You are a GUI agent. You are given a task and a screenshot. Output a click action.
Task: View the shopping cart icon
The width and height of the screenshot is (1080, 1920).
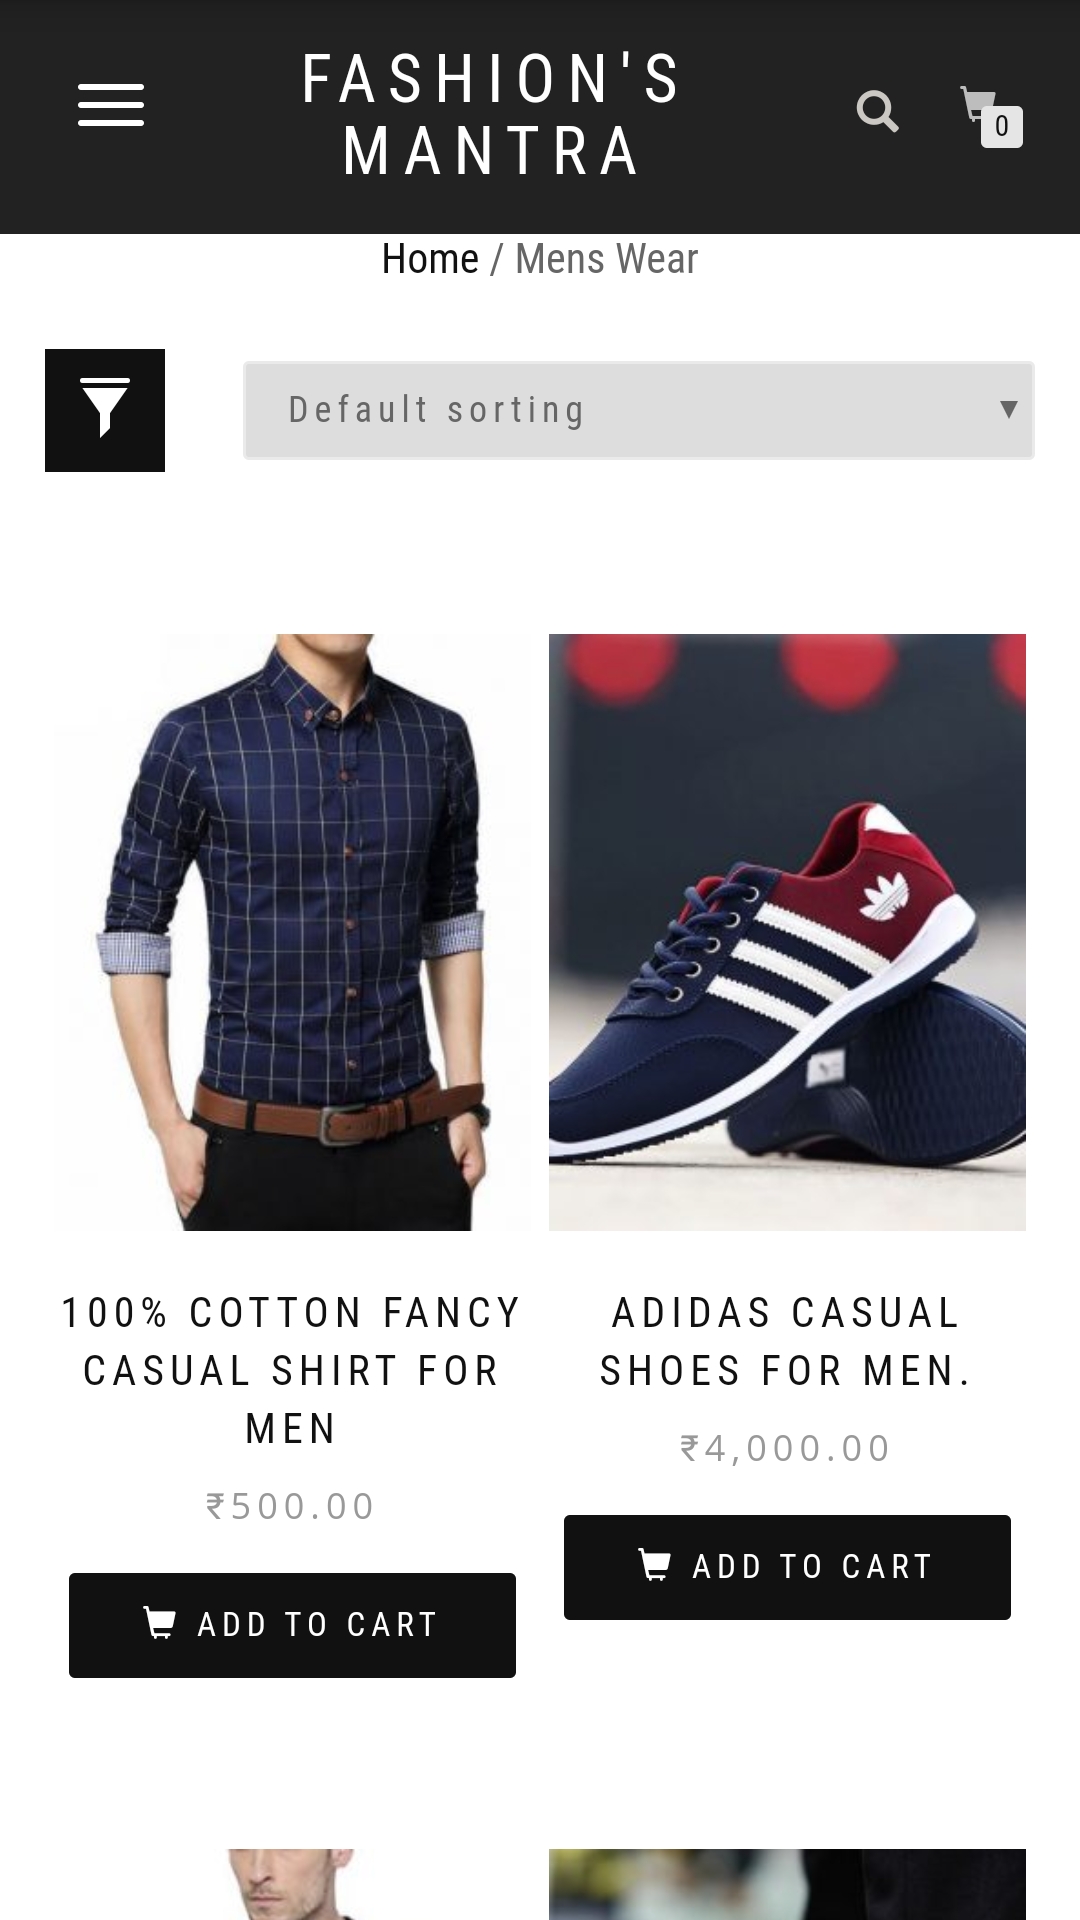[x=977, y=104]
